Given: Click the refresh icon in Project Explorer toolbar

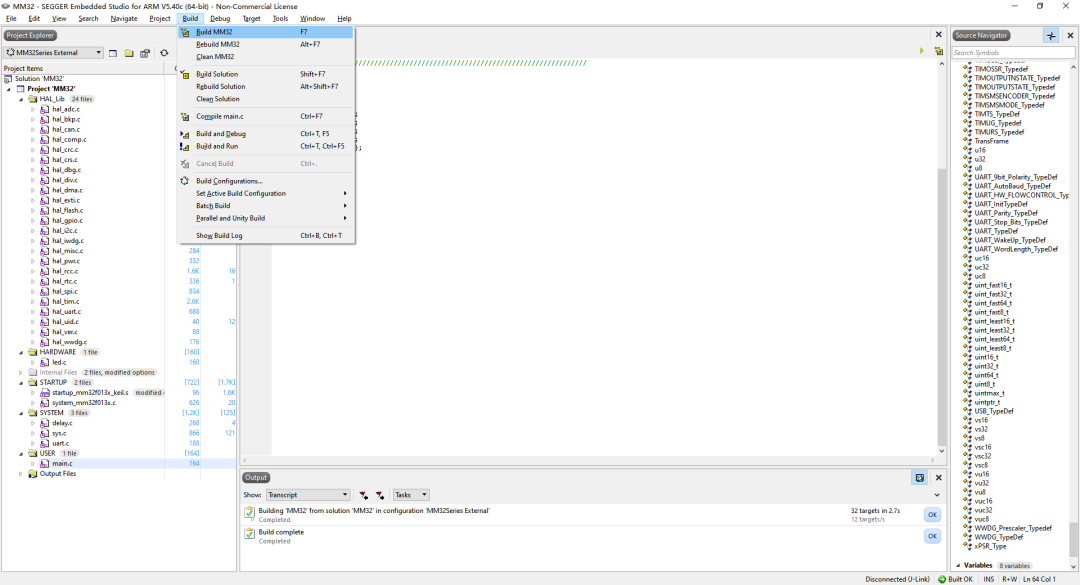Looking at the screenshot, I should pyautogui.click(x=164, y=53).
